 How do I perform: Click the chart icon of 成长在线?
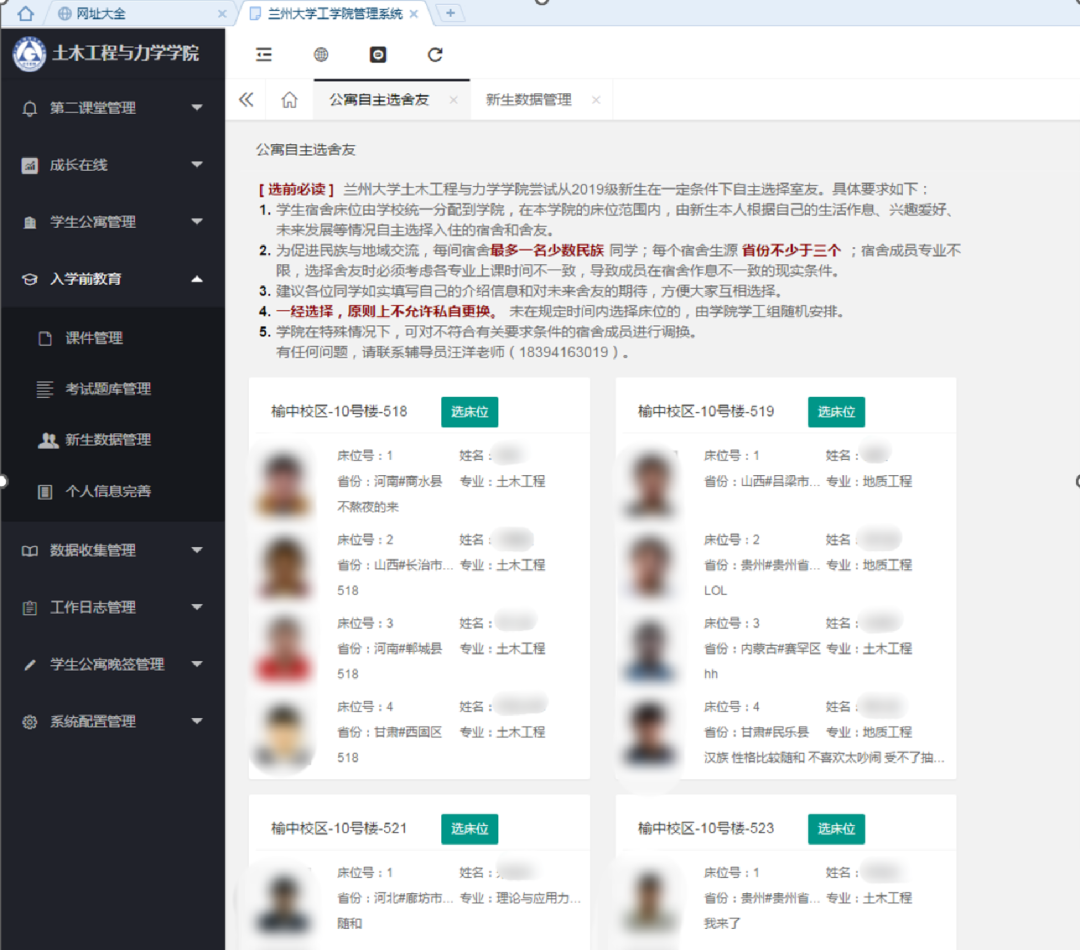[30, 165]
